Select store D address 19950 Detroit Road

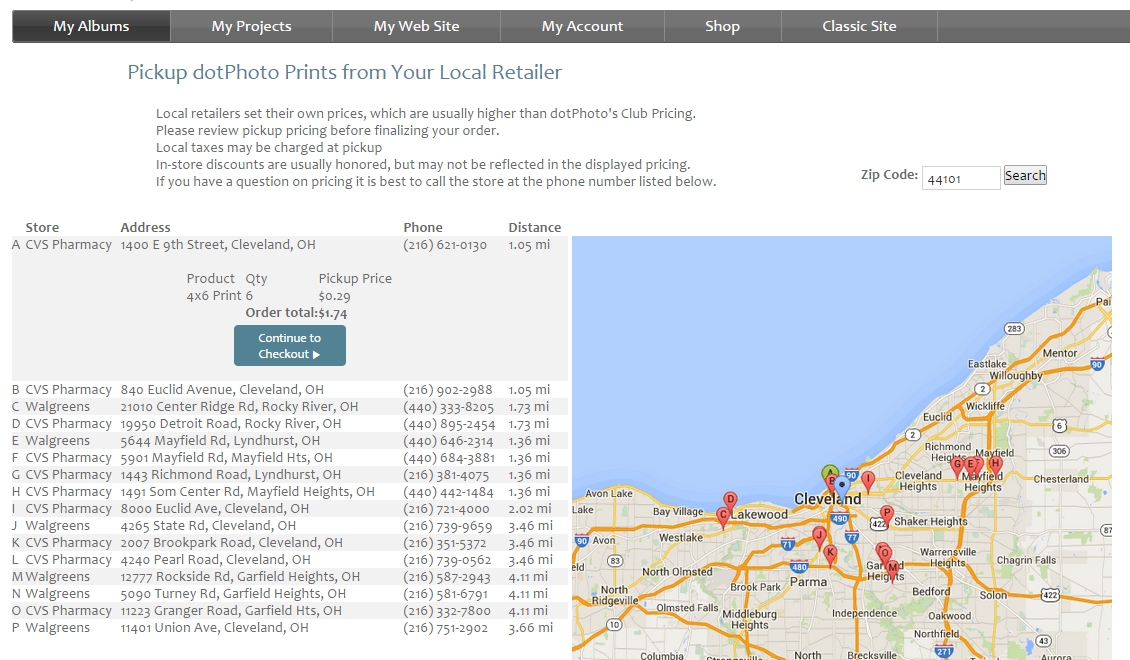[x=231, y=424]
